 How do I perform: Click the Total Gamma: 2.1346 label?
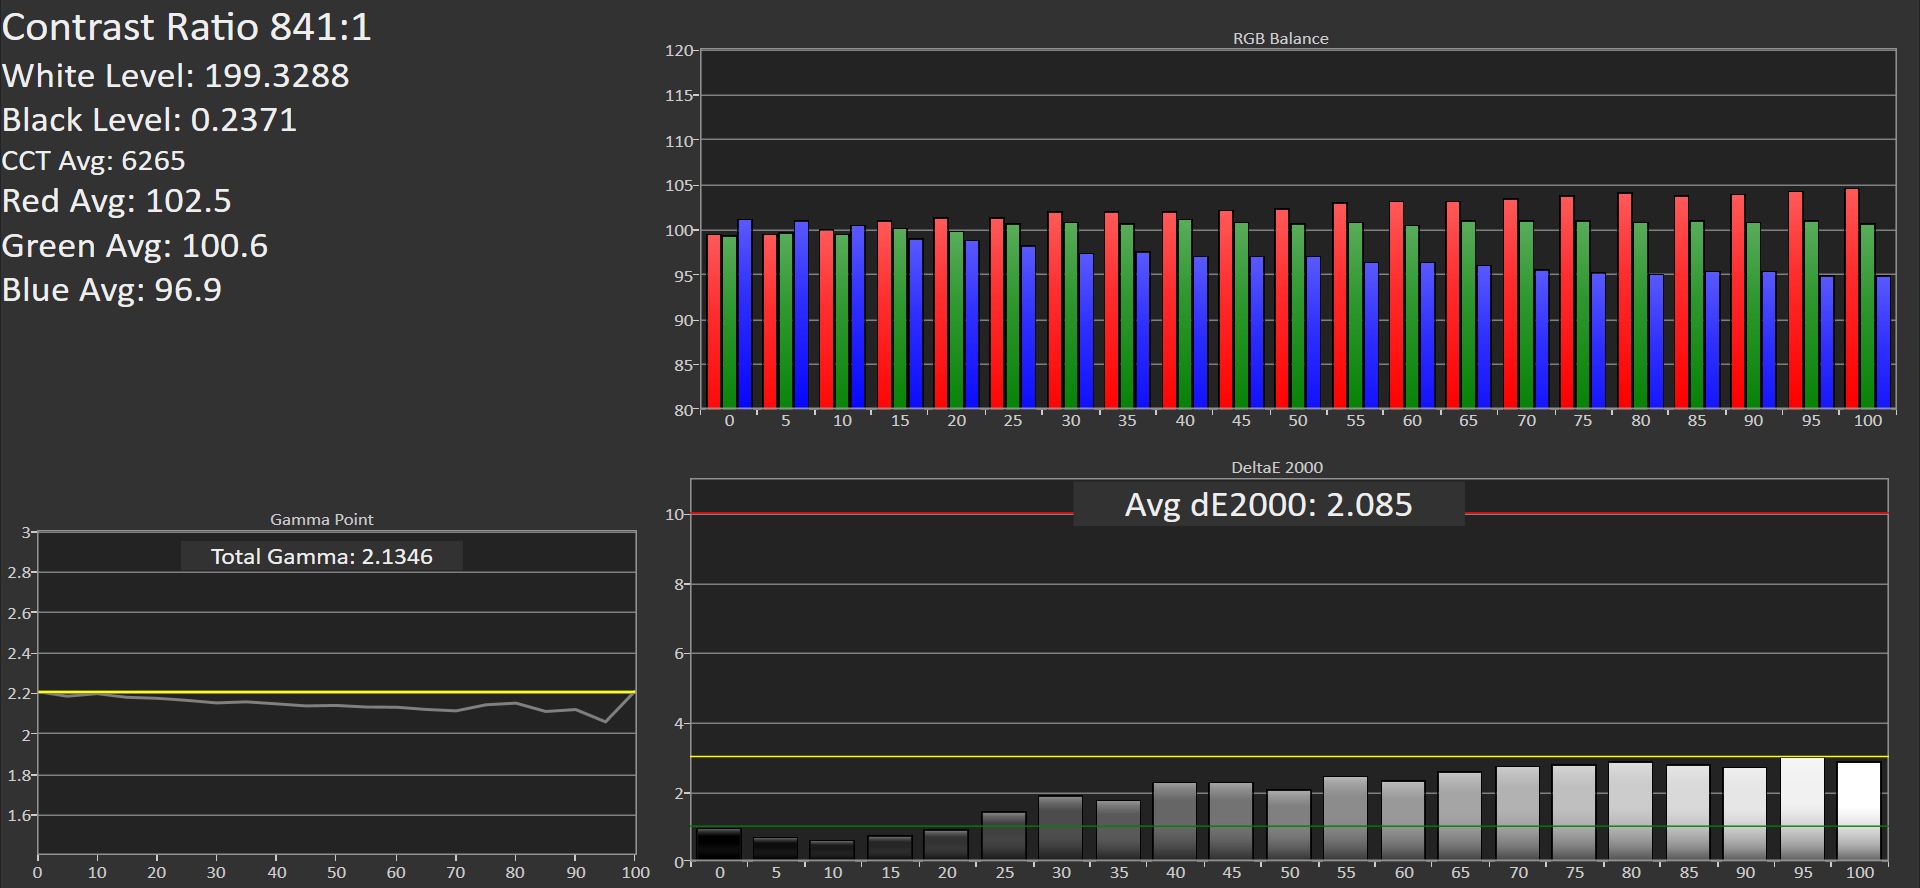tap(321, 557)
